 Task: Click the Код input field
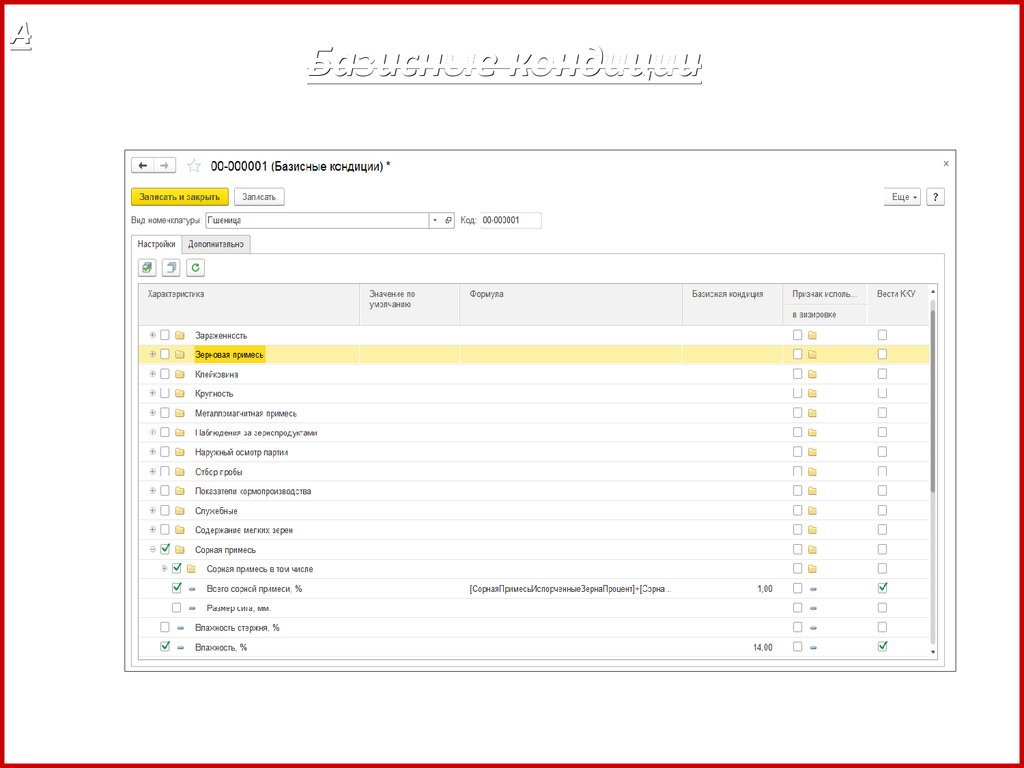click(x=510, y=220)
